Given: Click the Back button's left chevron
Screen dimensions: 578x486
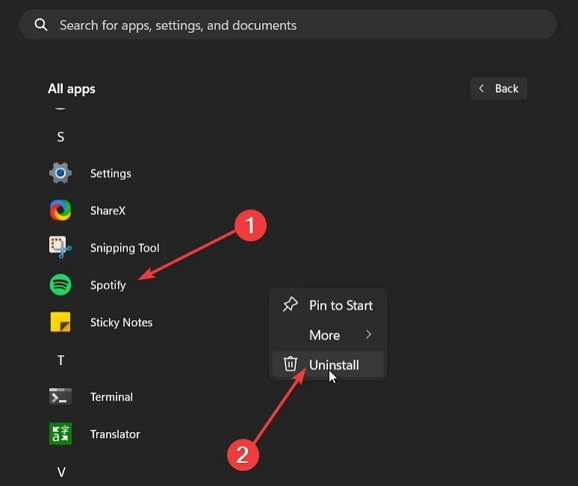Looking at the screenshot, I should (x=481, y=88).
